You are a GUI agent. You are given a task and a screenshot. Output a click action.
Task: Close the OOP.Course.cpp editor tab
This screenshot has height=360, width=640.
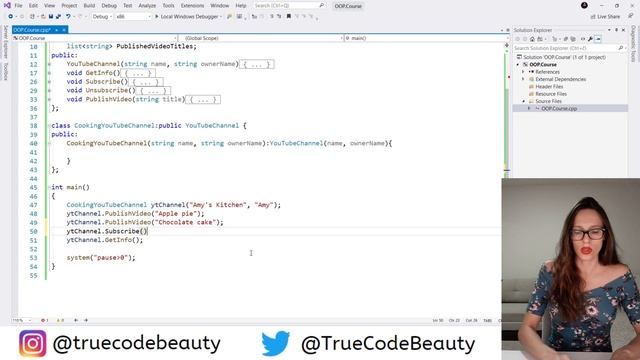[64, 30]
